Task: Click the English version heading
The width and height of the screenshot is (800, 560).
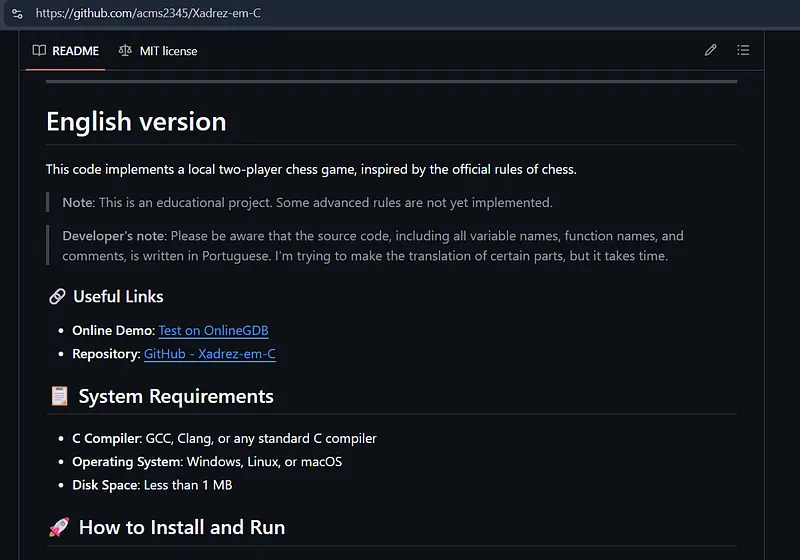Action: click(136, 122)
